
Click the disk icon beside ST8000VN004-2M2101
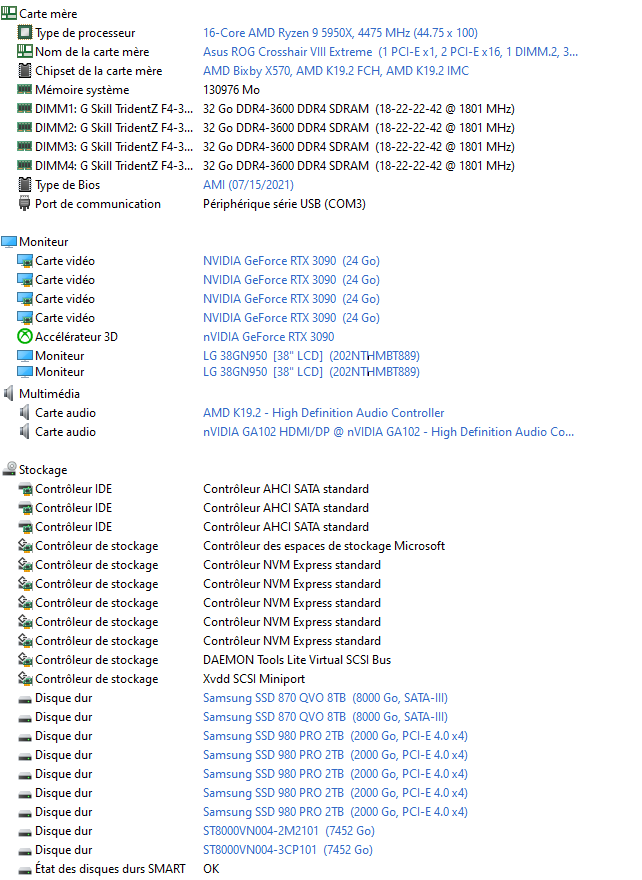[x=25, y=832]
